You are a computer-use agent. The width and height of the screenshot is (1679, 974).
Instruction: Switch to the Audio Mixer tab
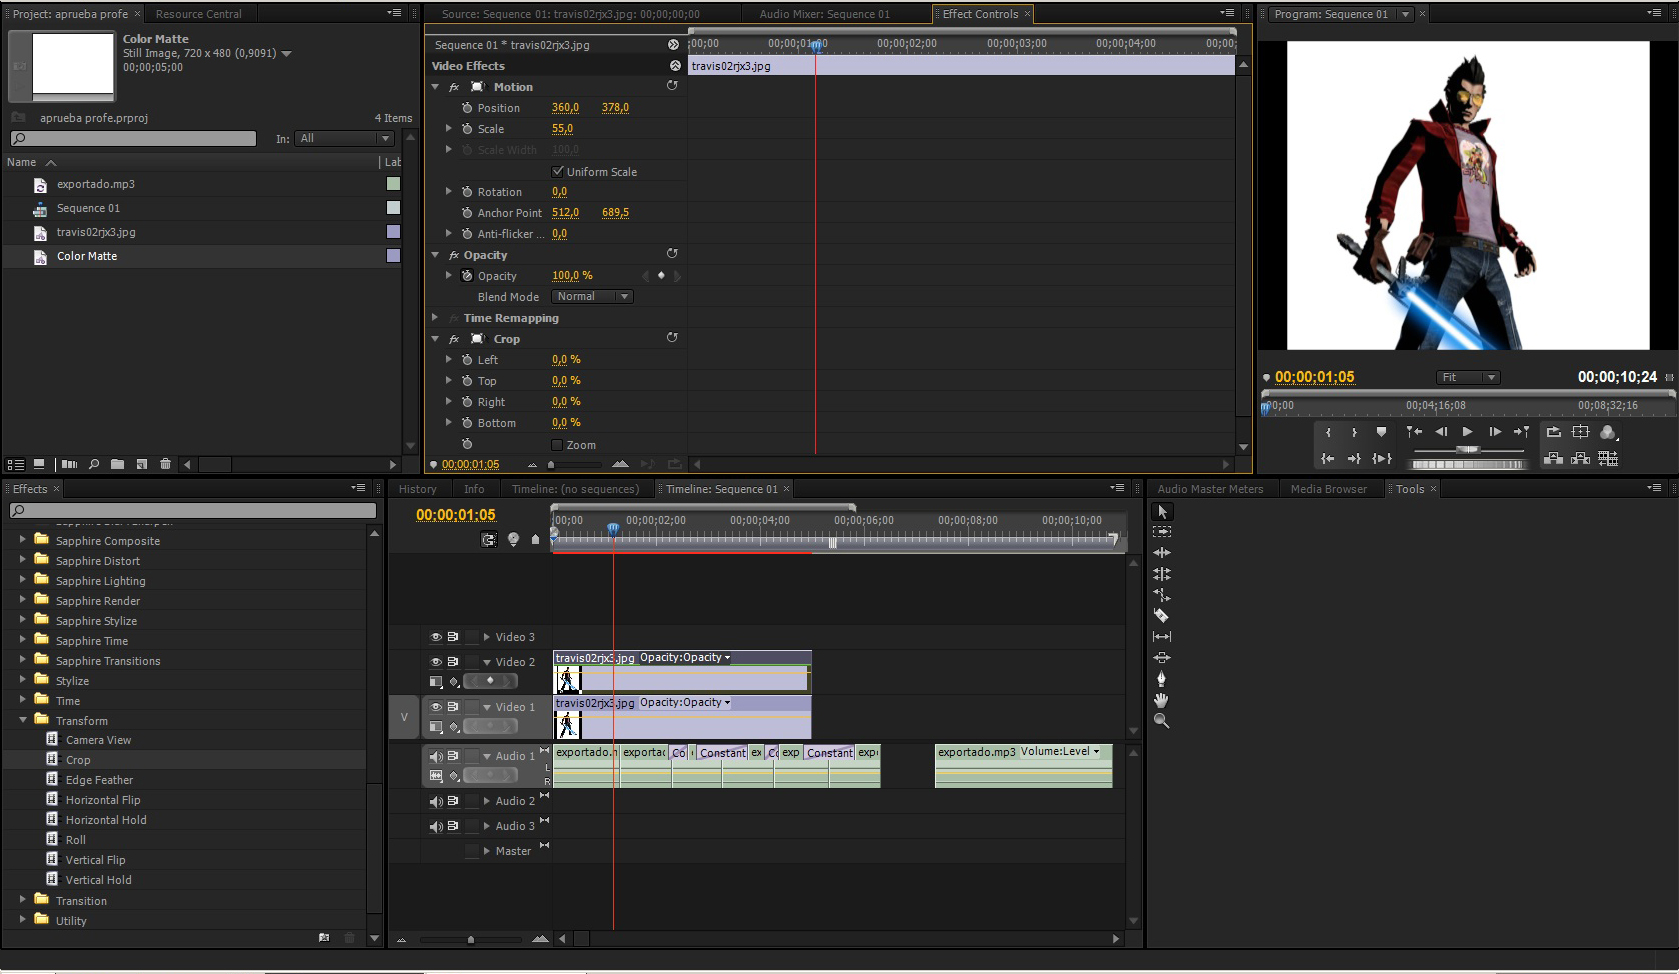825,14
